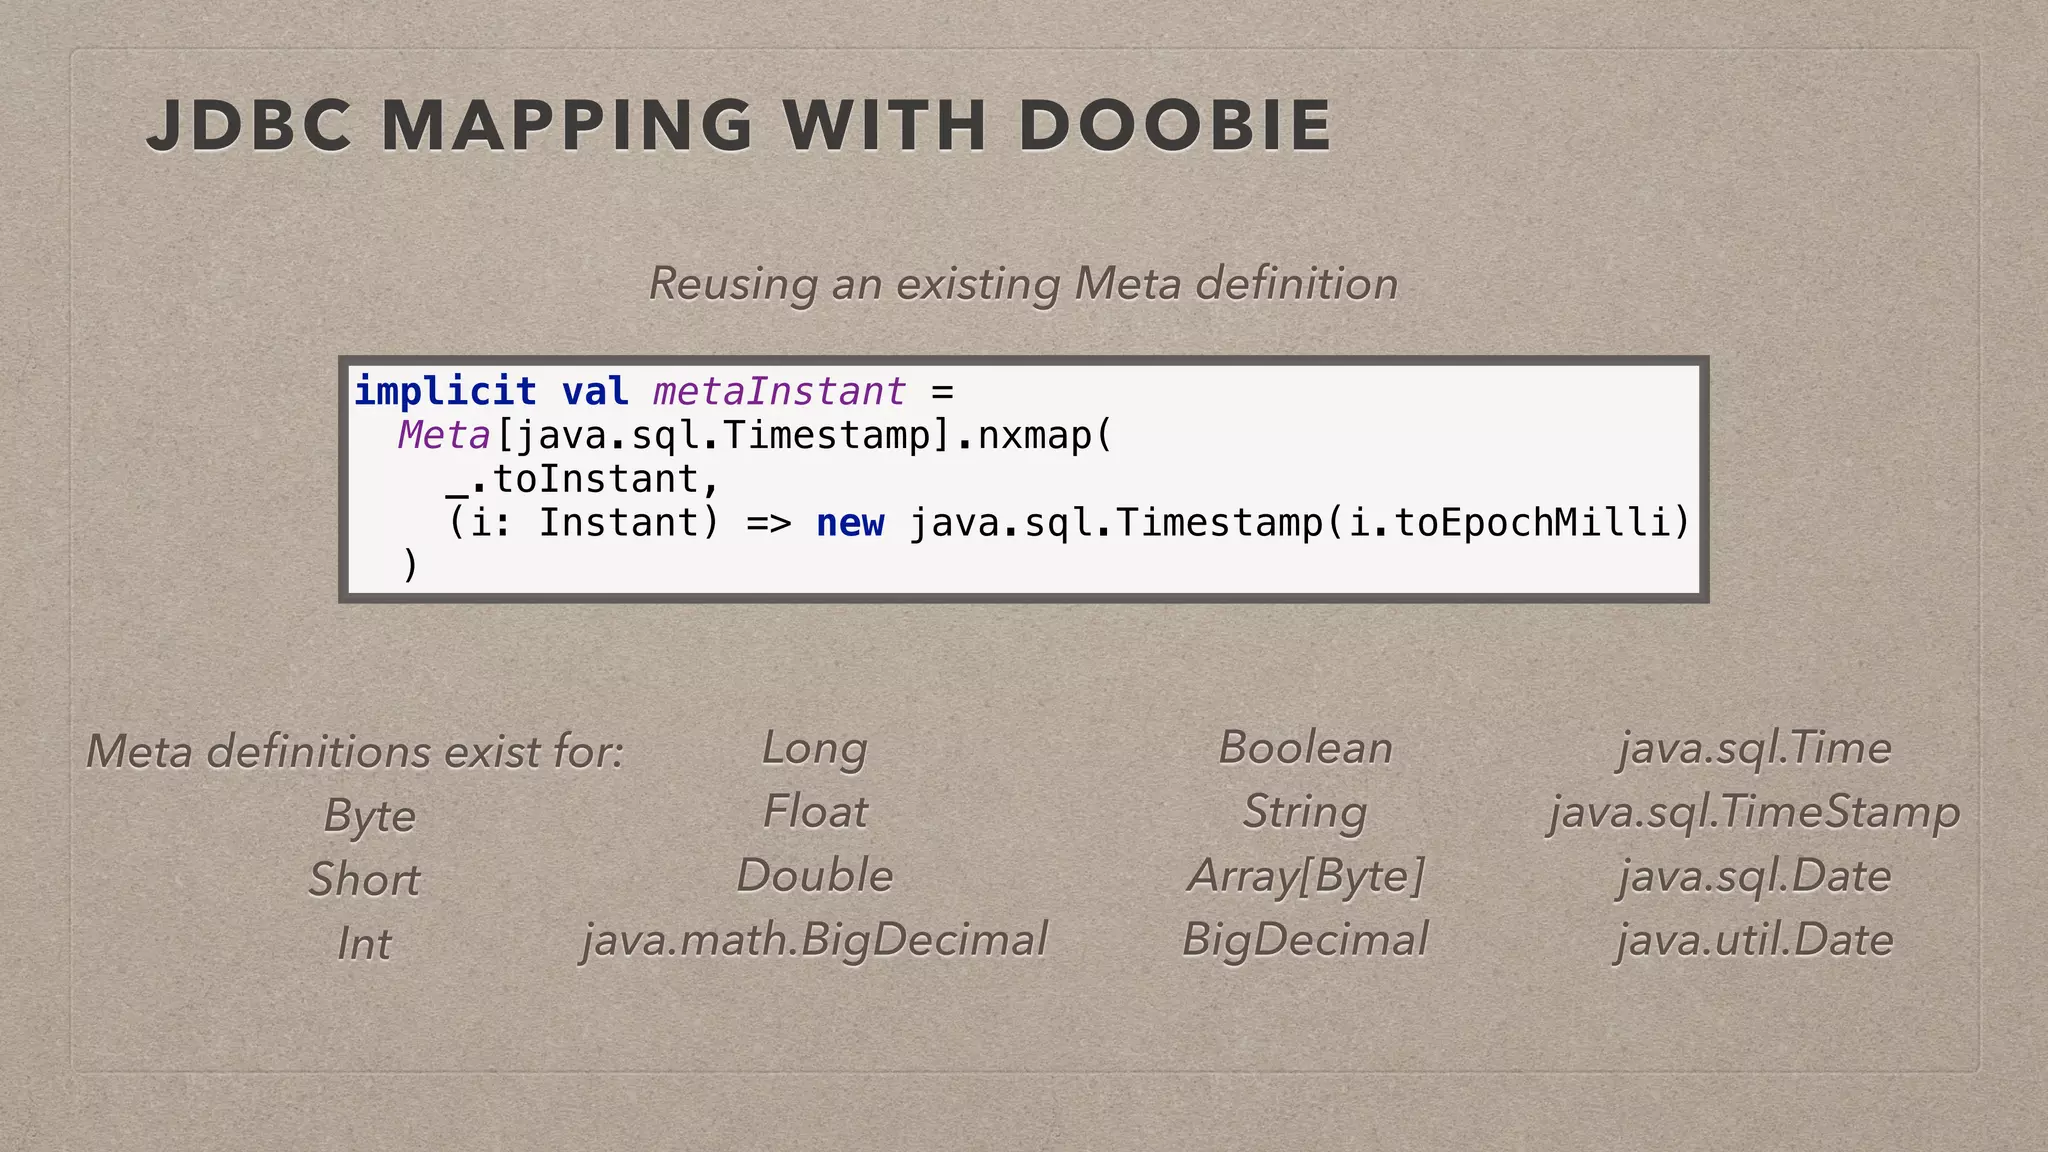Click the implicit keyword in code
The image size is (2048, 1152).
445,391
